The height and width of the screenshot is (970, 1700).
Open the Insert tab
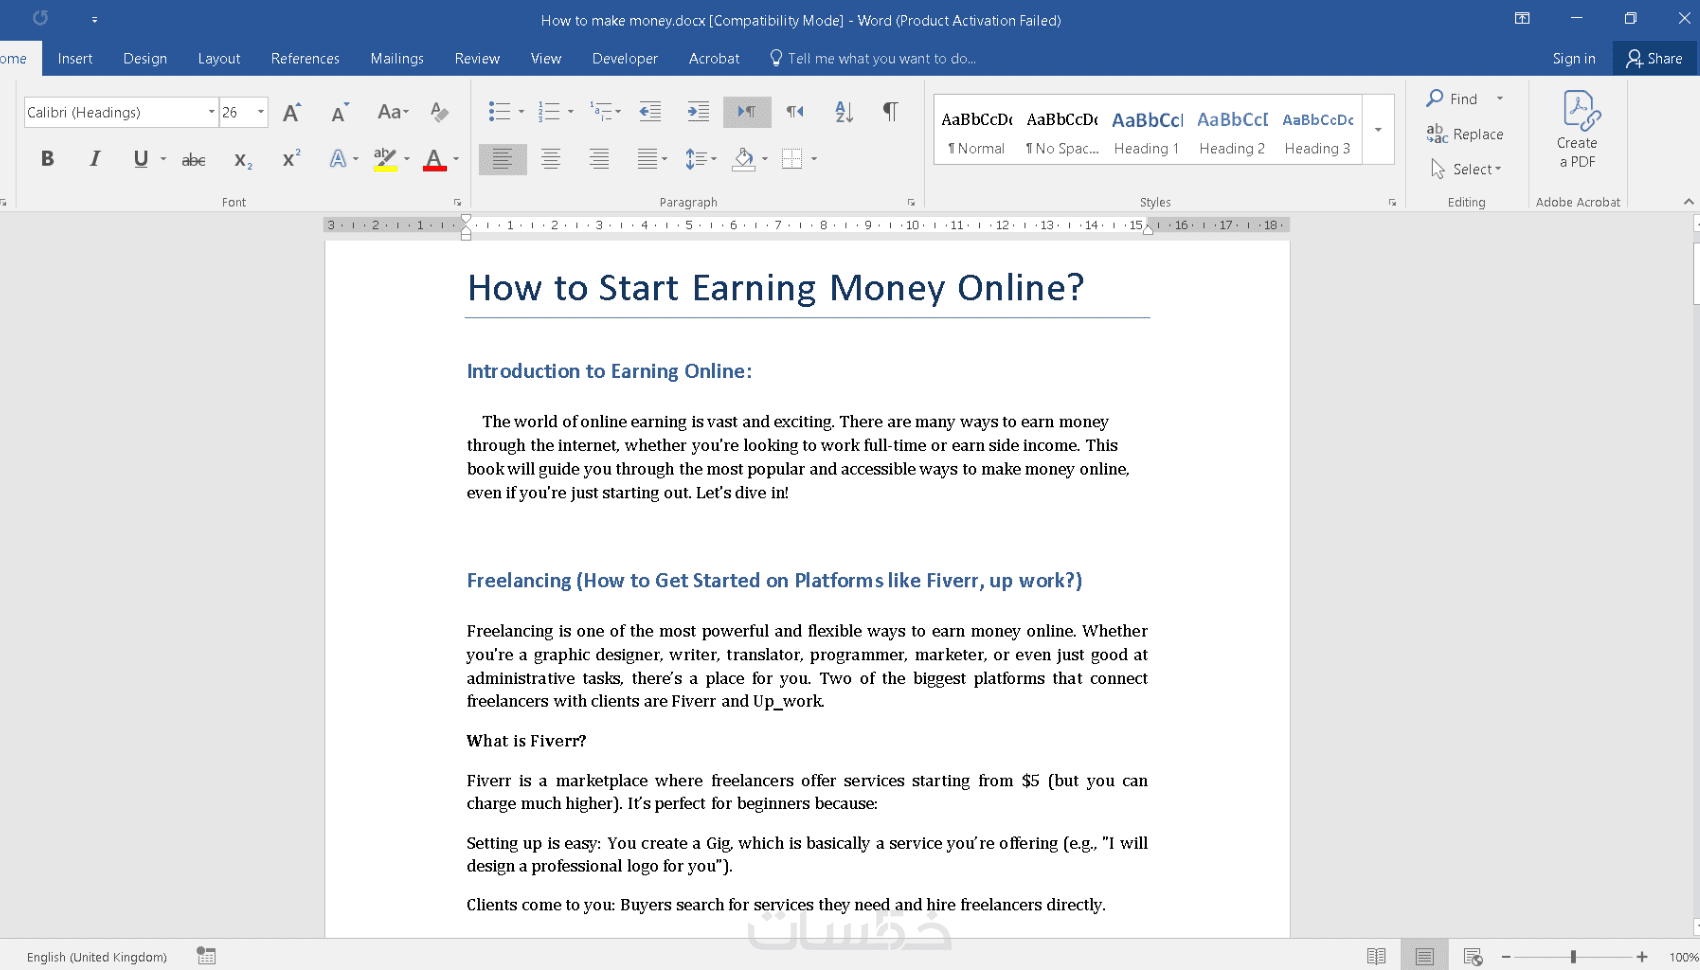click(75, 58)
